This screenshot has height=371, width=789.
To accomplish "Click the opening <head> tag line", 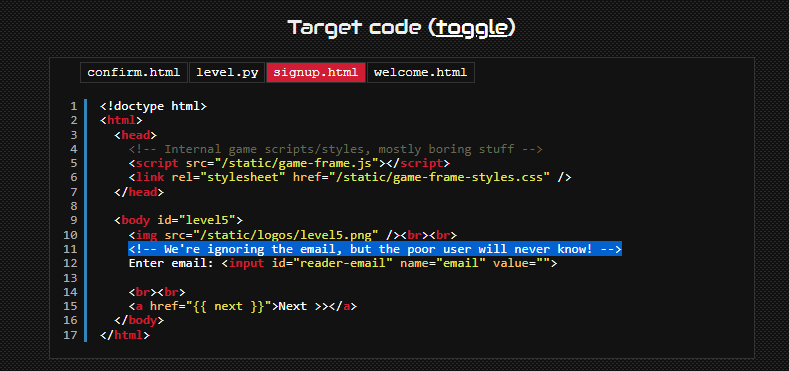I will (135, 135).
